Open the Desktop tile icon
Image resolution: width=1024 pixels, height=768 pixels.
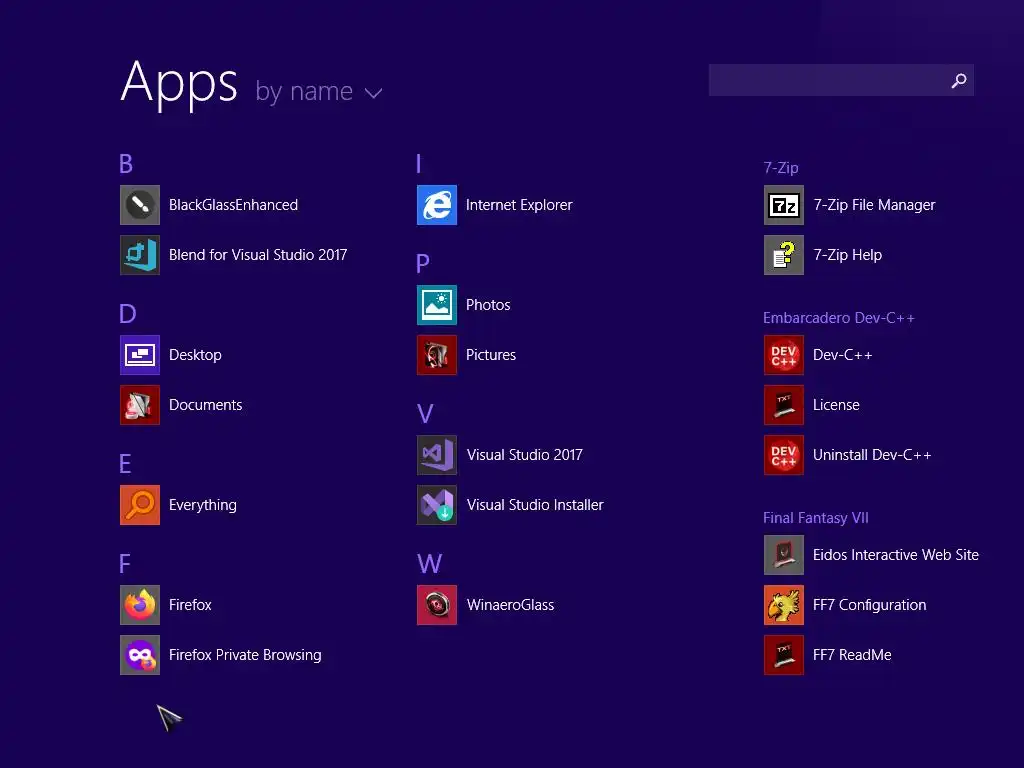point(140,355)
